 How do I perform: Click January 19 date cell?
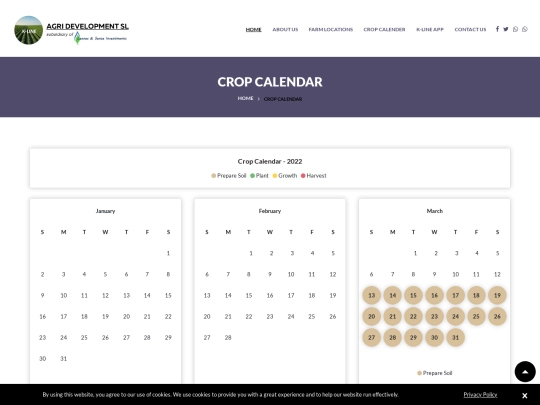click(x=105, y=316)
